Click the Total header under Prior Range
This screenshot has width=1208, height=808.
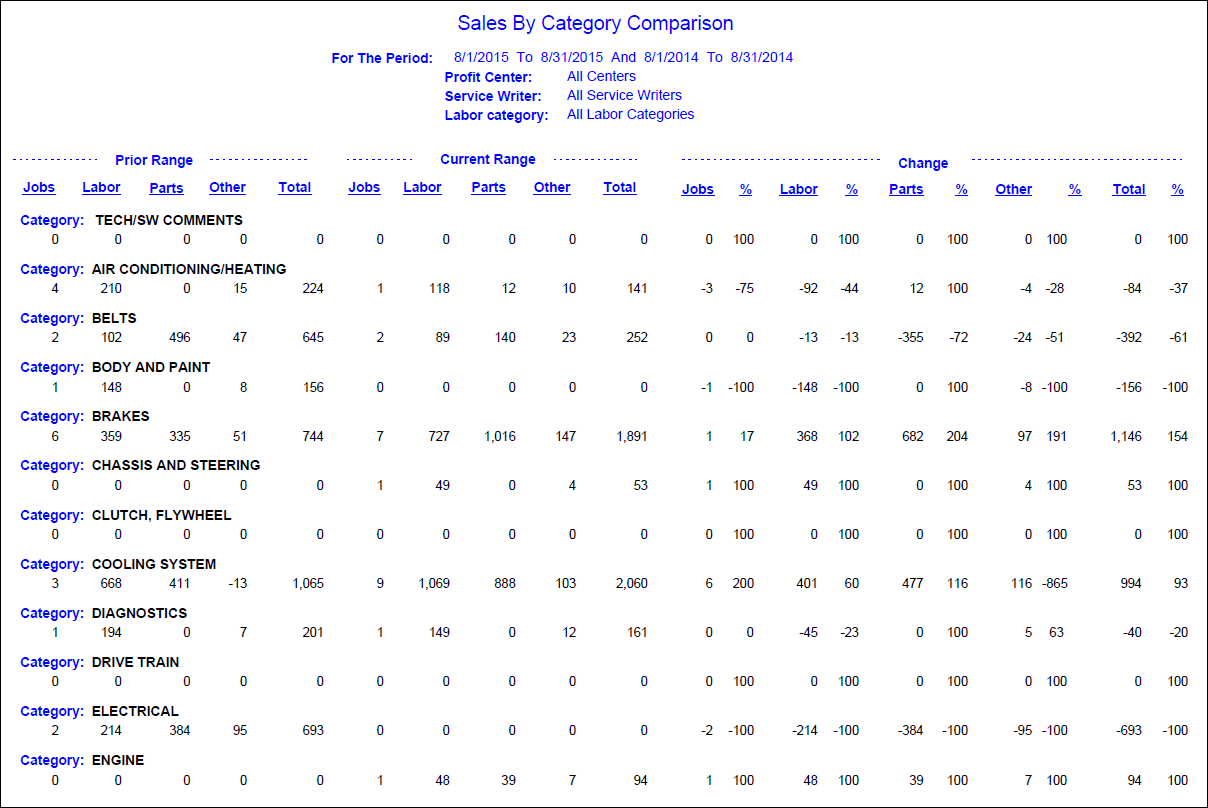pos(295,187)
